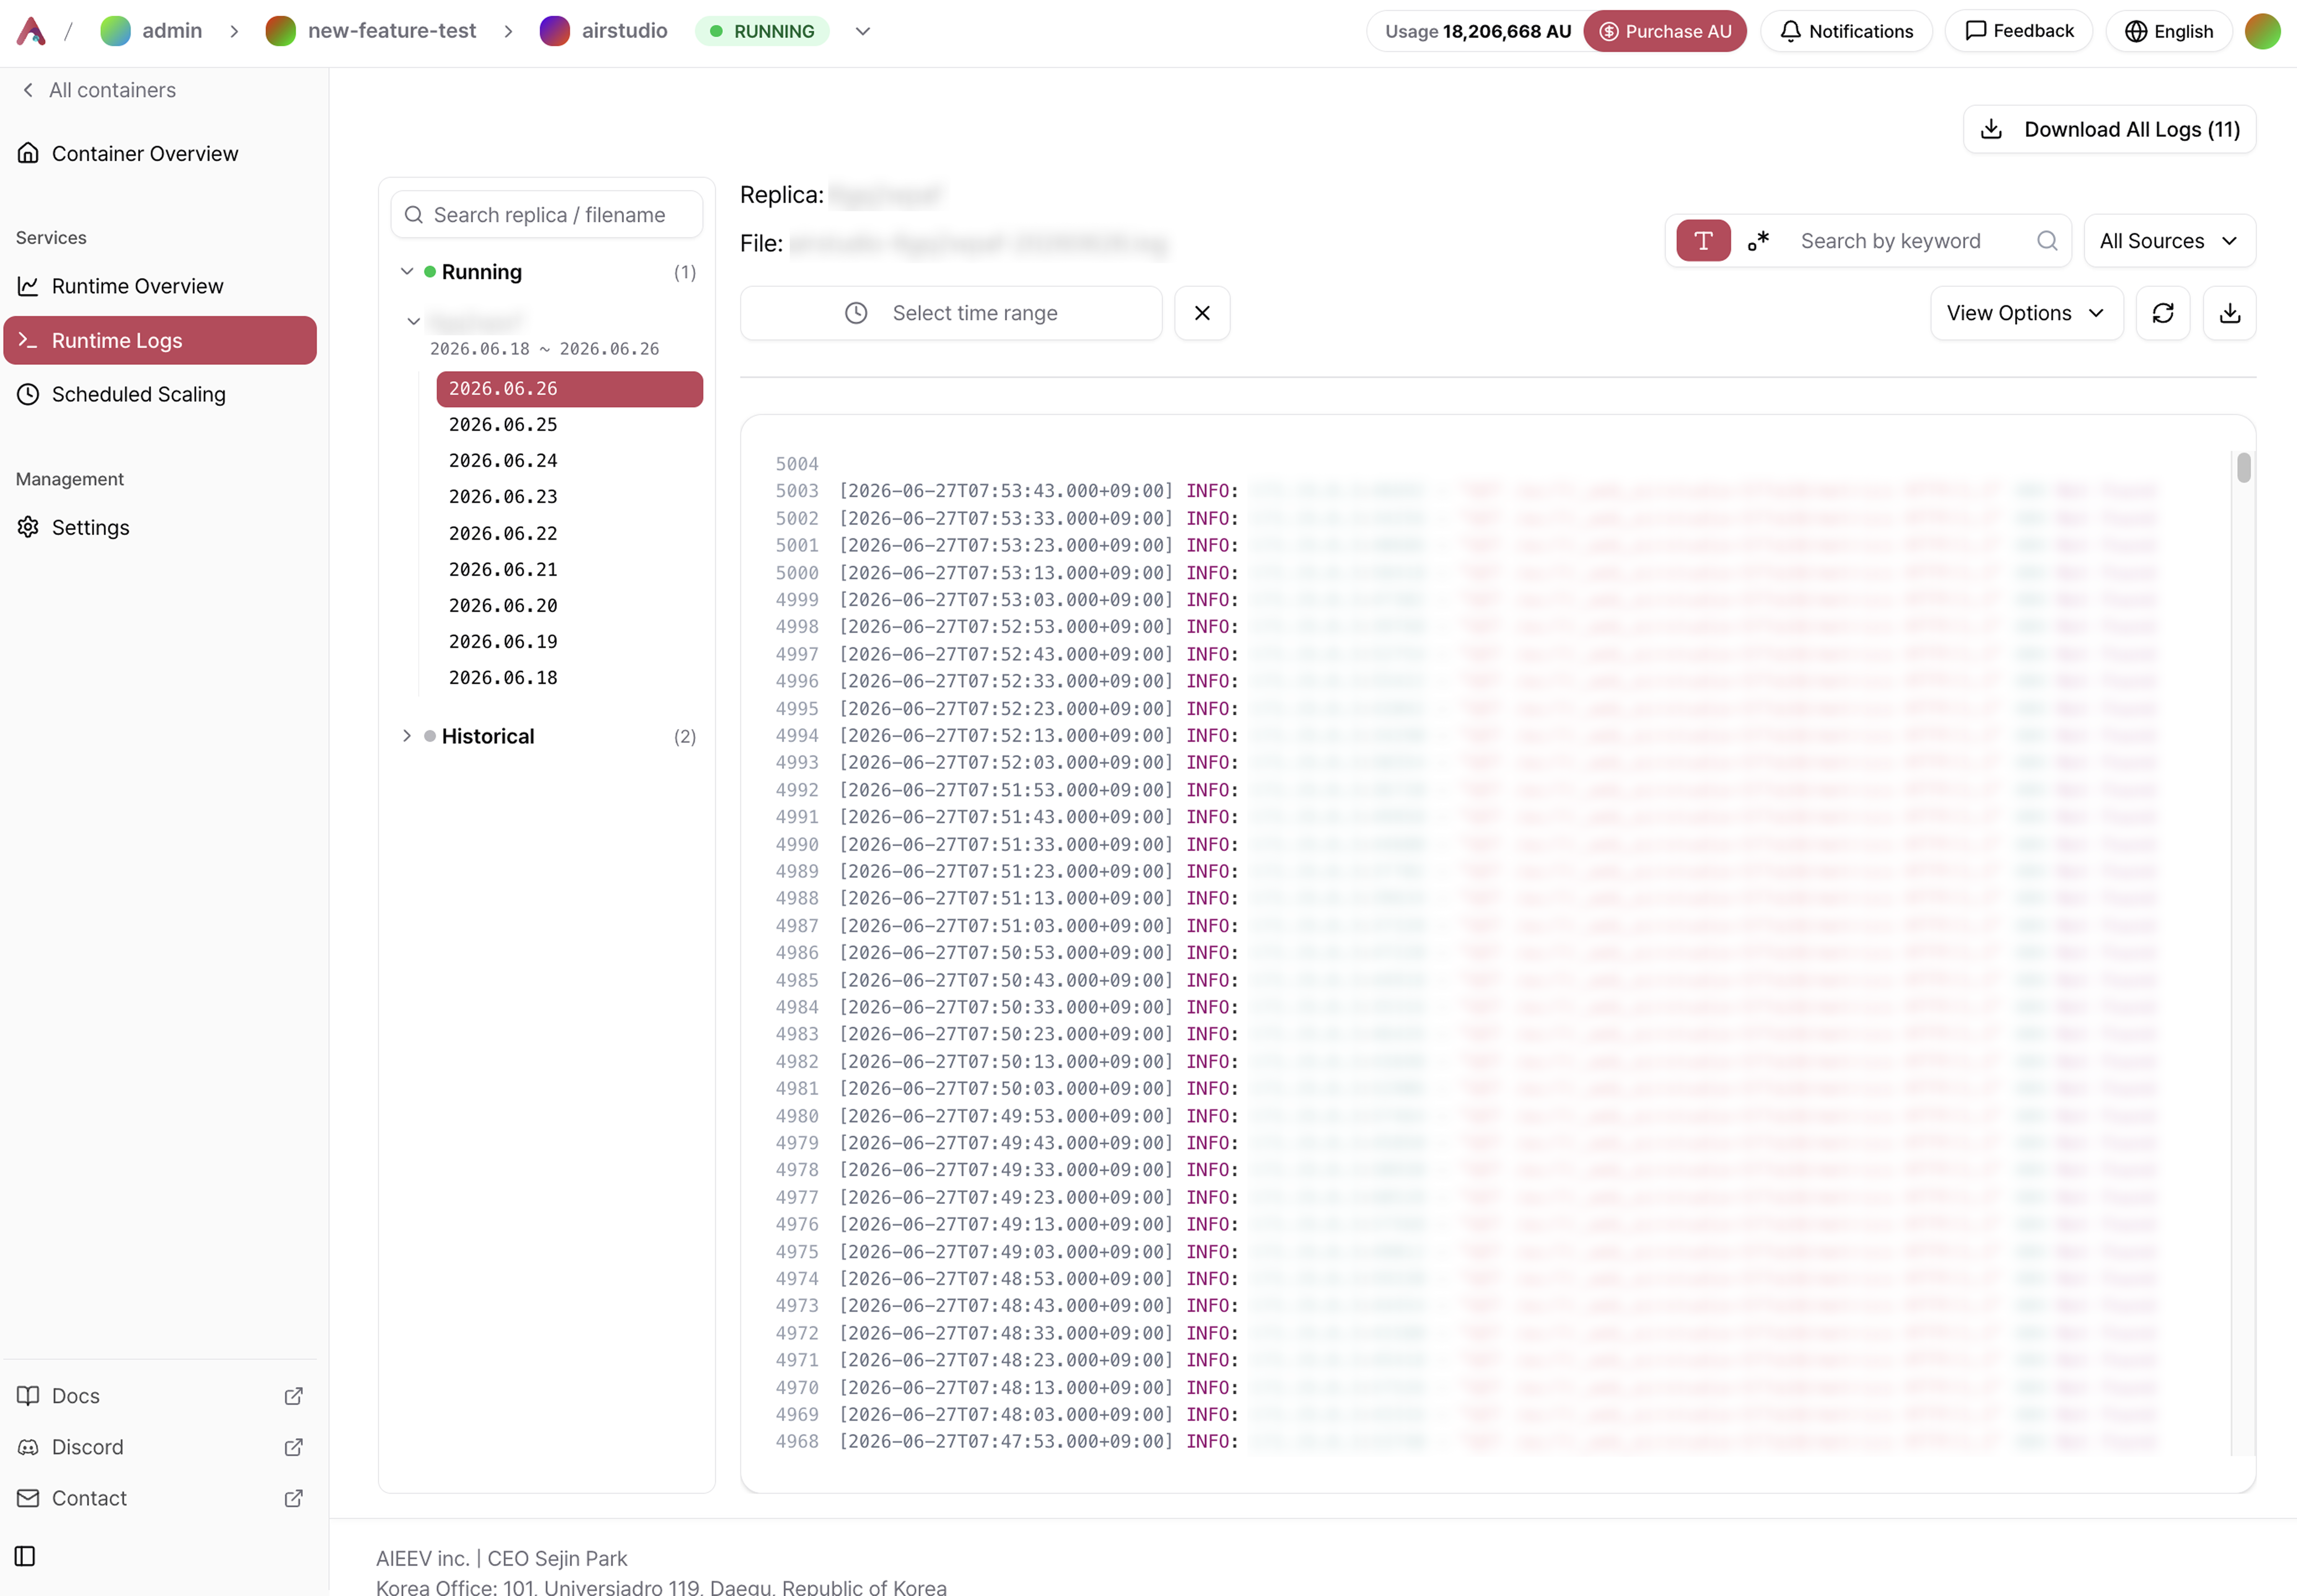Focus the Search replica / filename field
2297x1596 pixels.
coord(547,215)
